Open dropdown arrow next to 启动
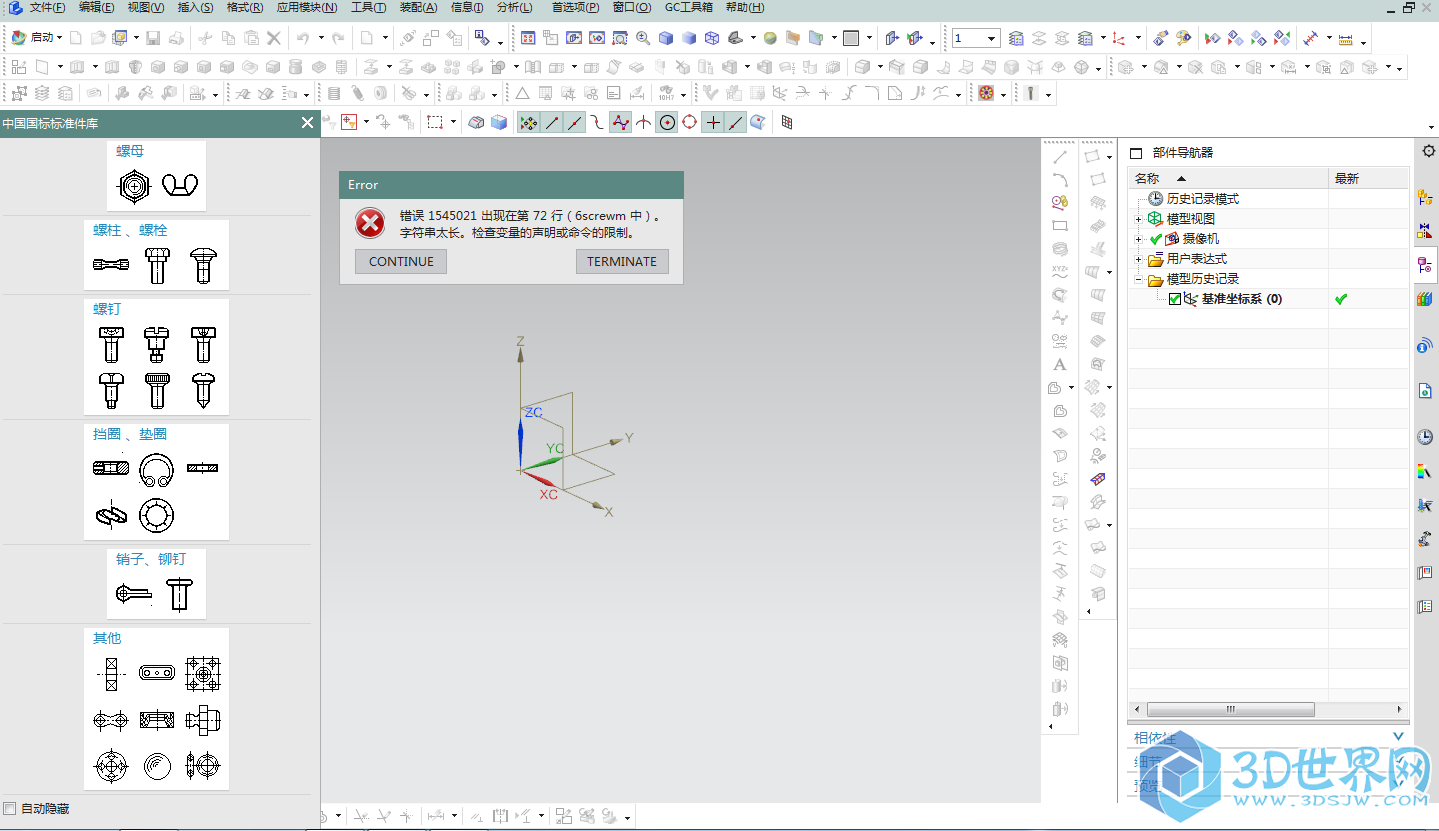 (x=59, y=38)
